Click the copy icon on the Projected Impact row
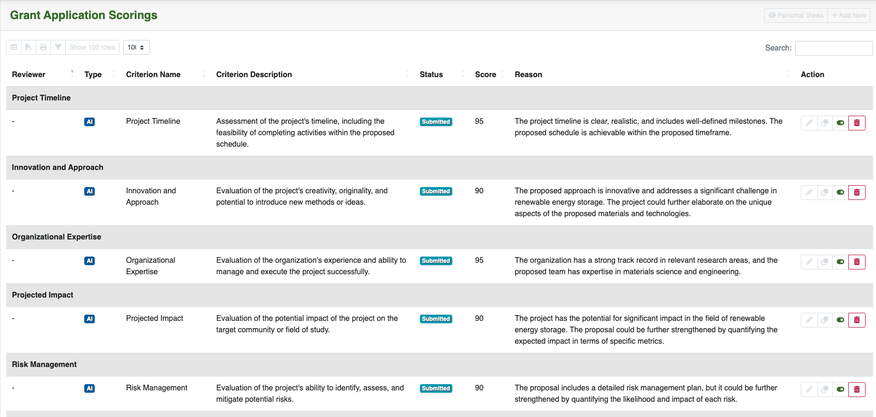 [x=825, y=320]
